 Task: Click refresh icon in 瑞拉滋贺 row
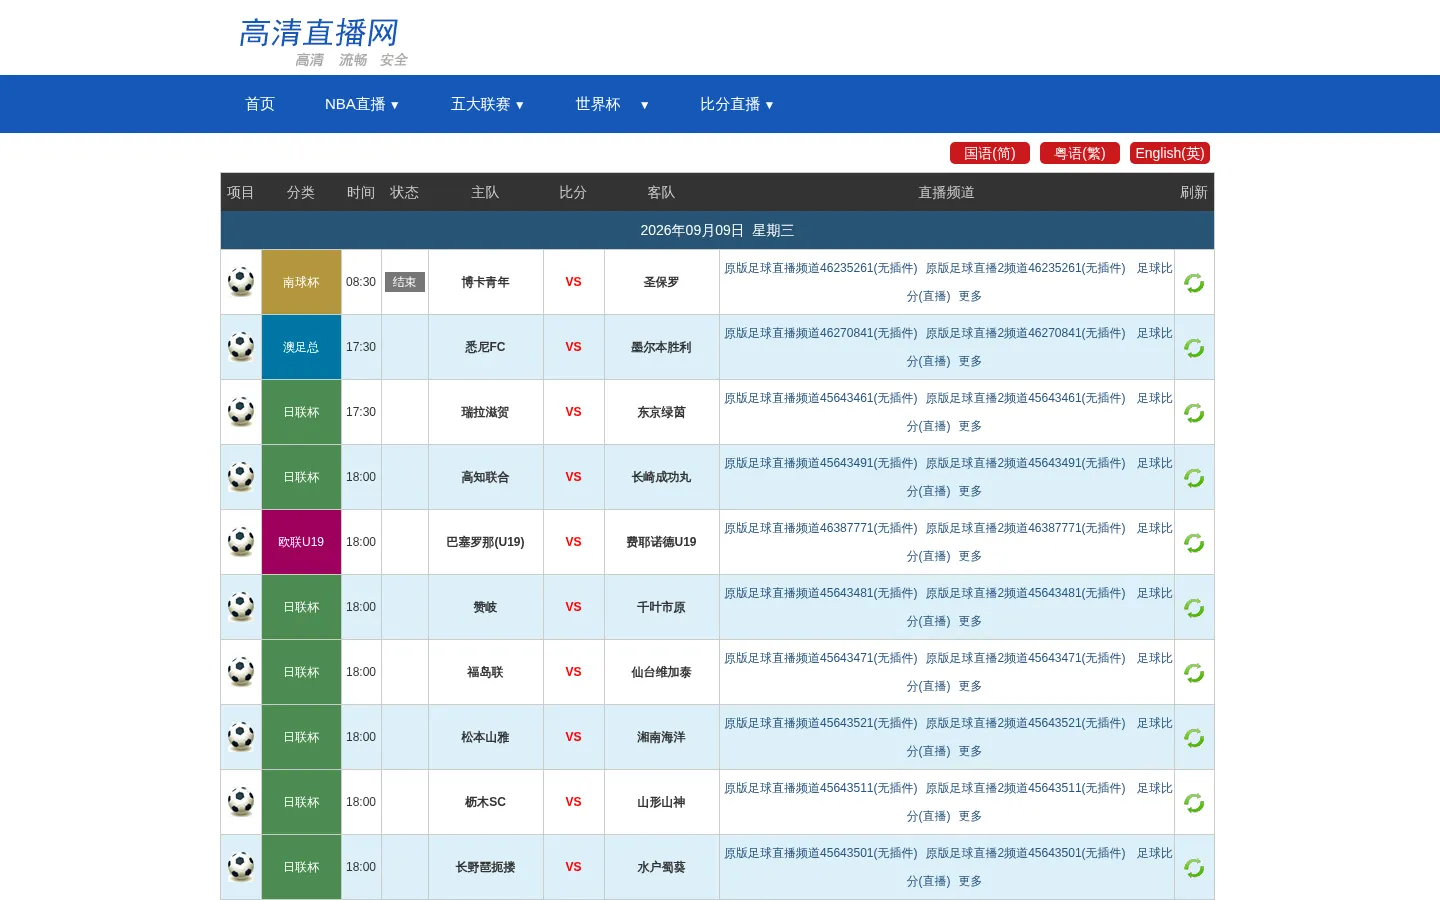point(1194,413)
